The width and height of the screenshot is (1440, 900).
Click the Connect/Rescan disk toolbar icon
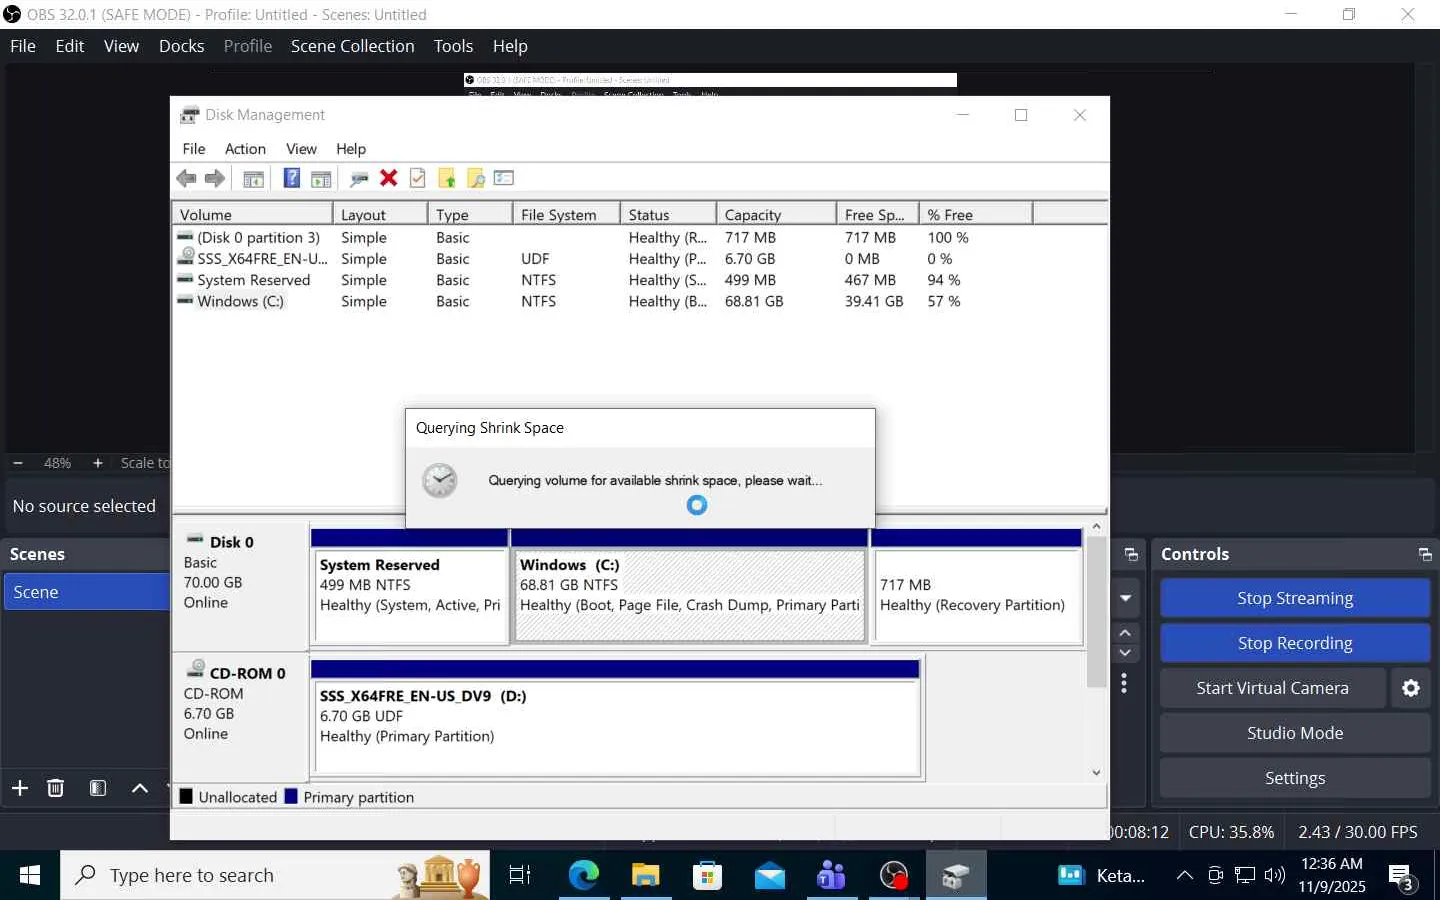coord(359,178)
